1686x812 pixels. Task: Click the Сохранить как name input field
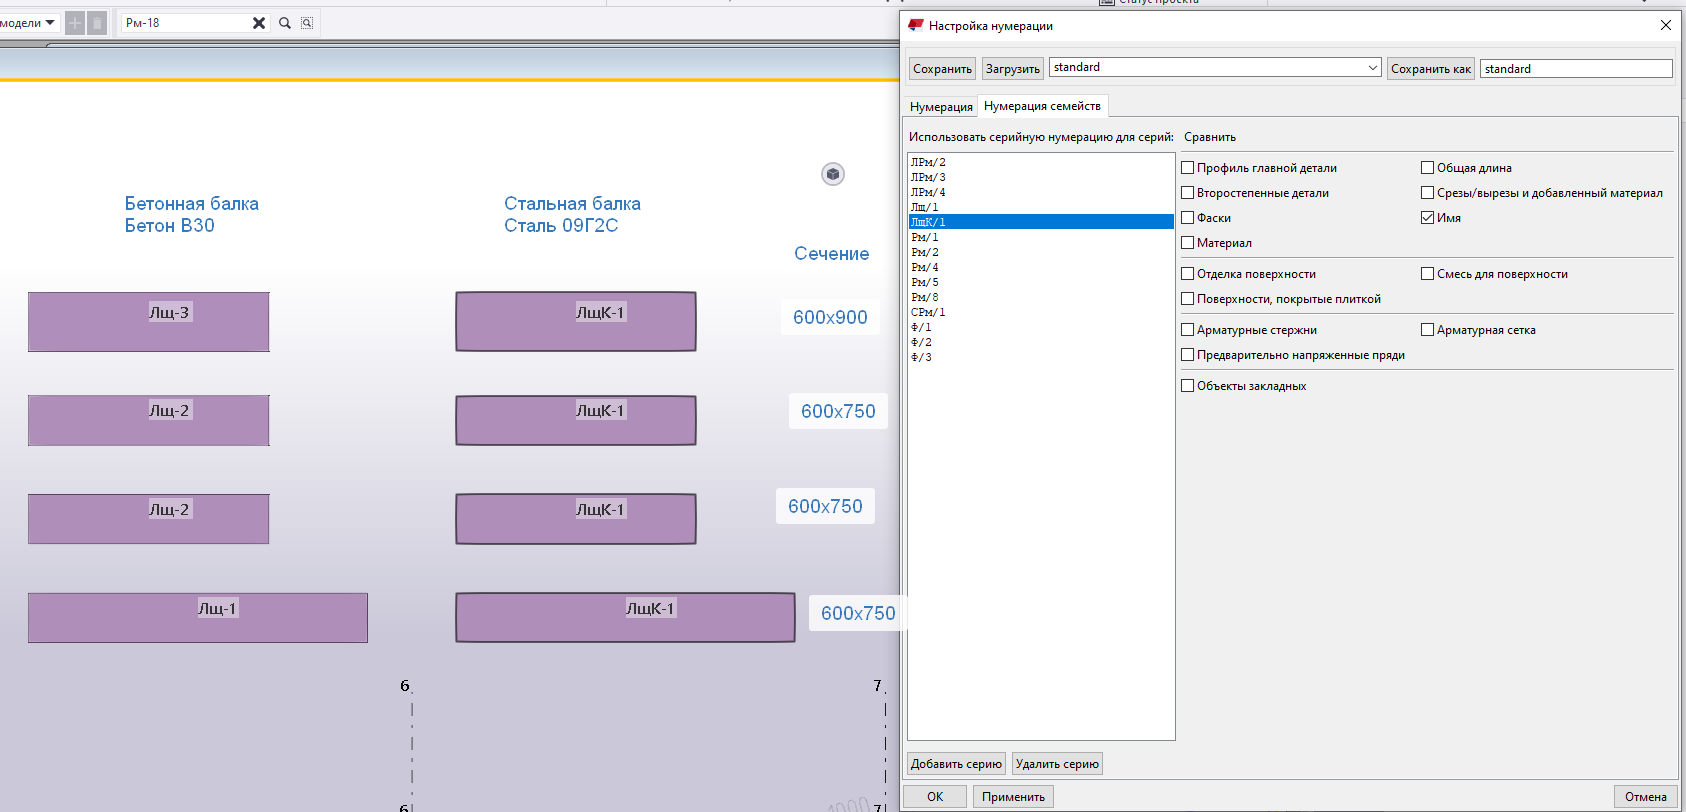1575,69
